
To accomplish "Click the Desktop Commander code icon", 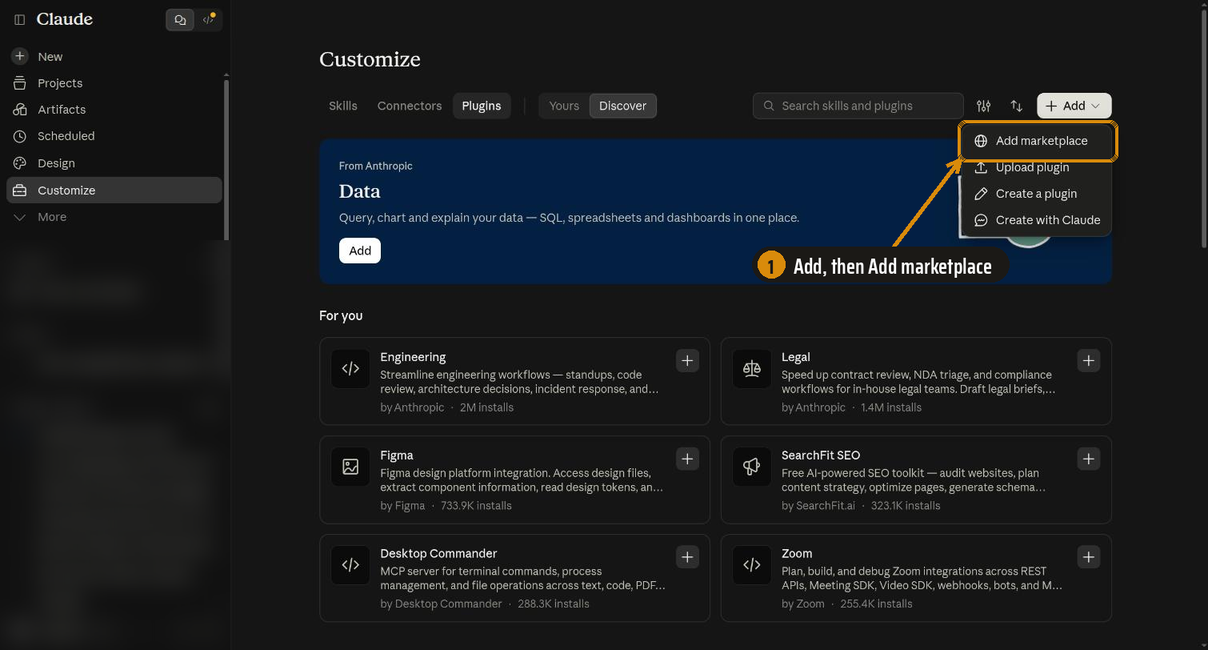I will 350,565.
